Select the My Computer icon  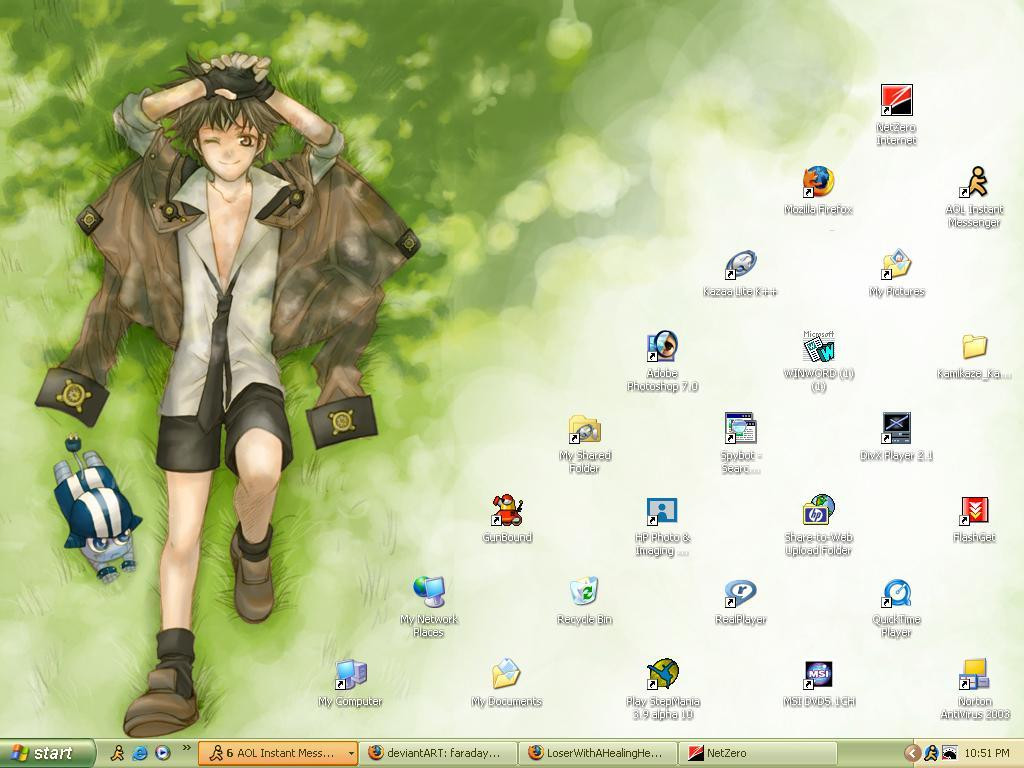pos(350,675)
